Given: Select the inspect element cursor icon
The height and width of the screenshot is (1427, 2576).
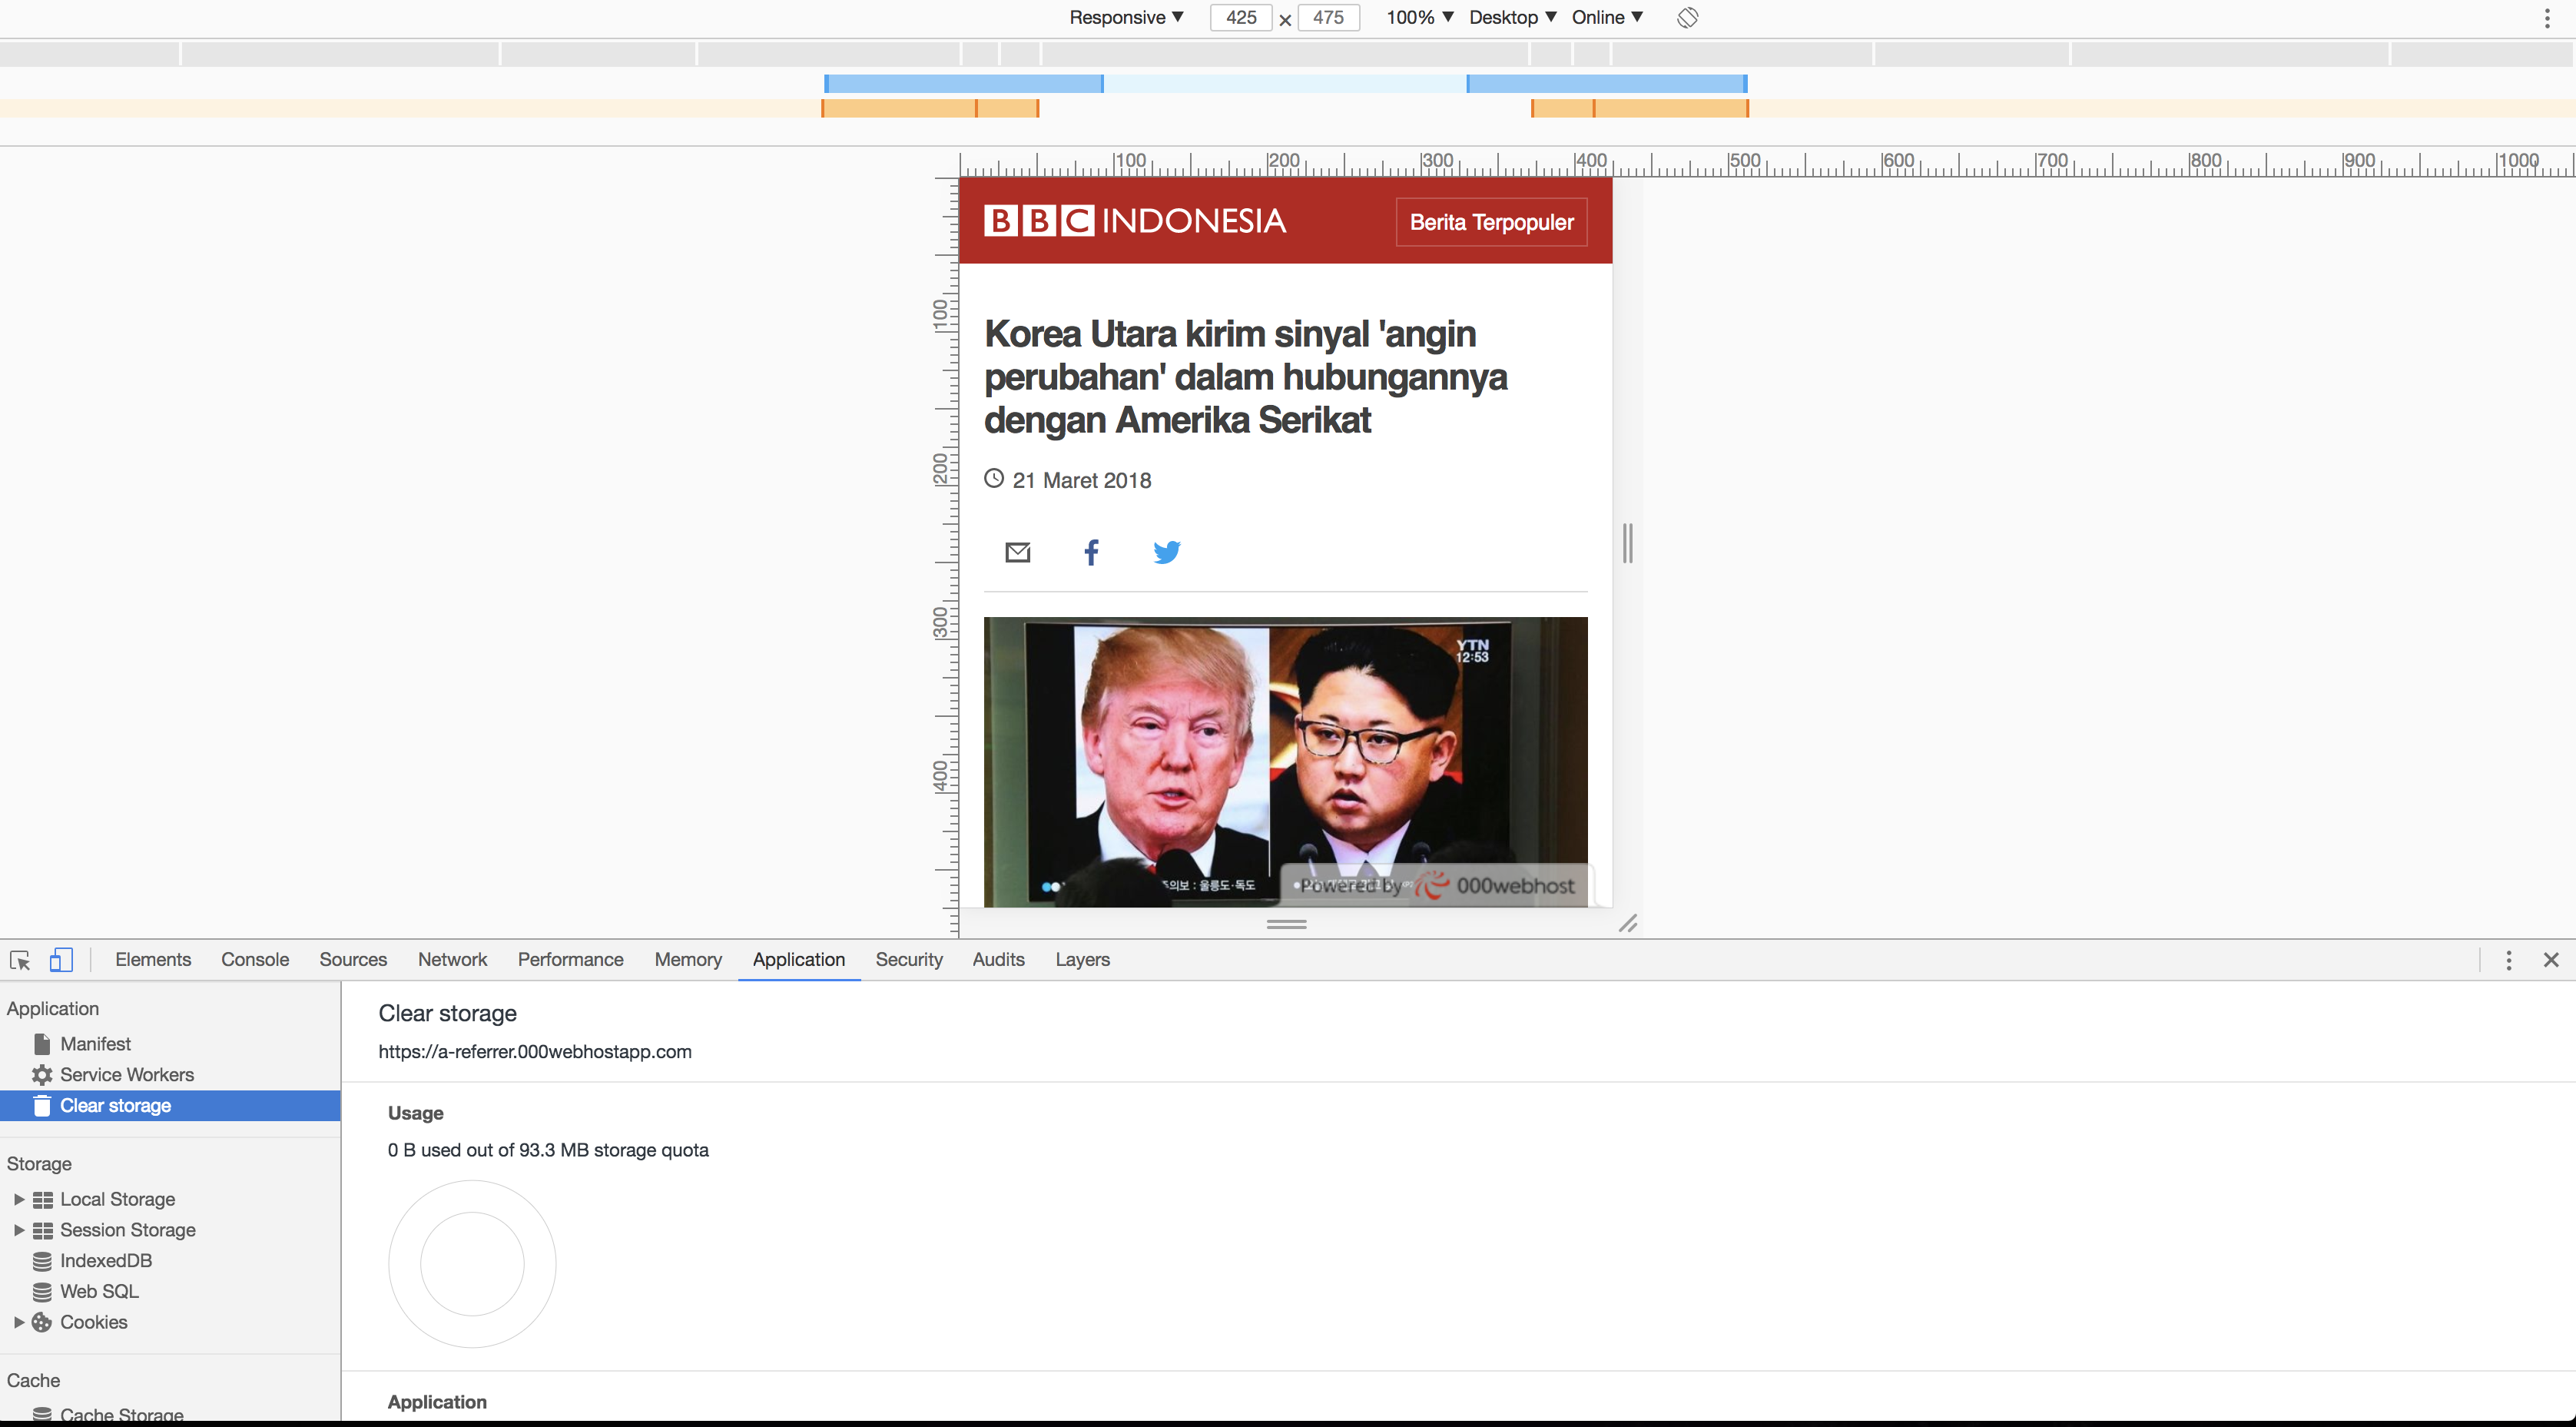Looking at the screenshot, I should click(x=20, y=959).
